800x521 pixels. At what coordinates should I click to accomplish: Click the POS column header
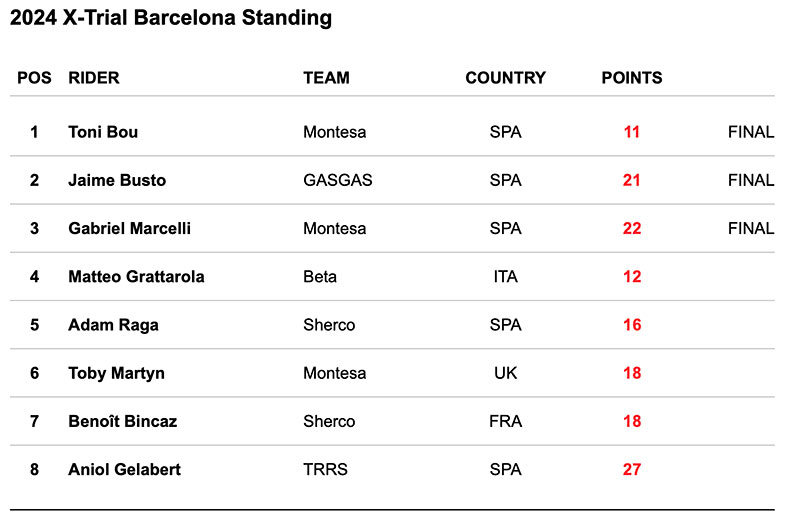point(34,77)
